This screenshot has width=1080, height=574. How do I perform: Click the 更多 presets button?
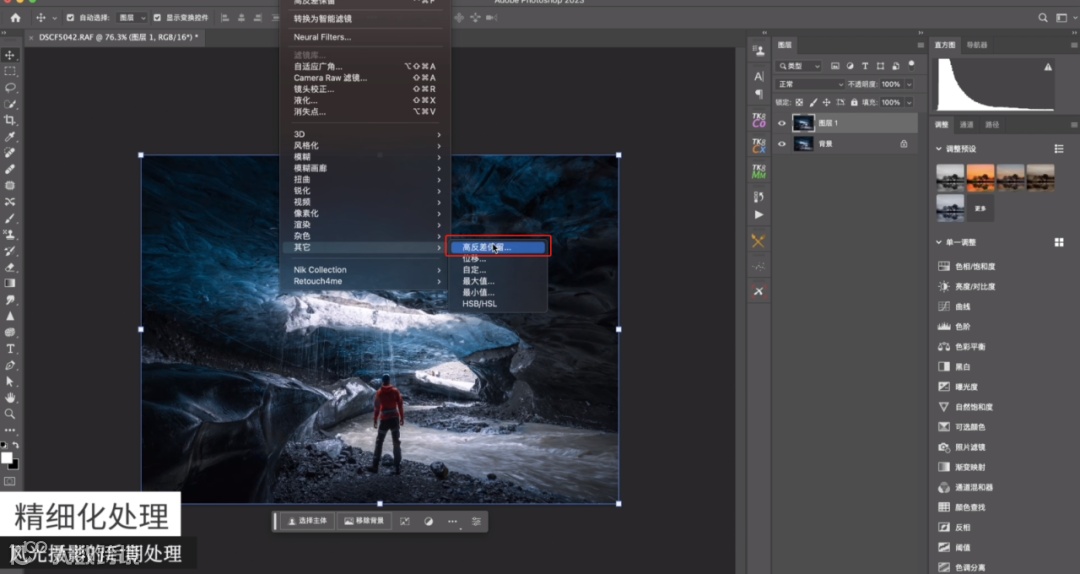980,208
